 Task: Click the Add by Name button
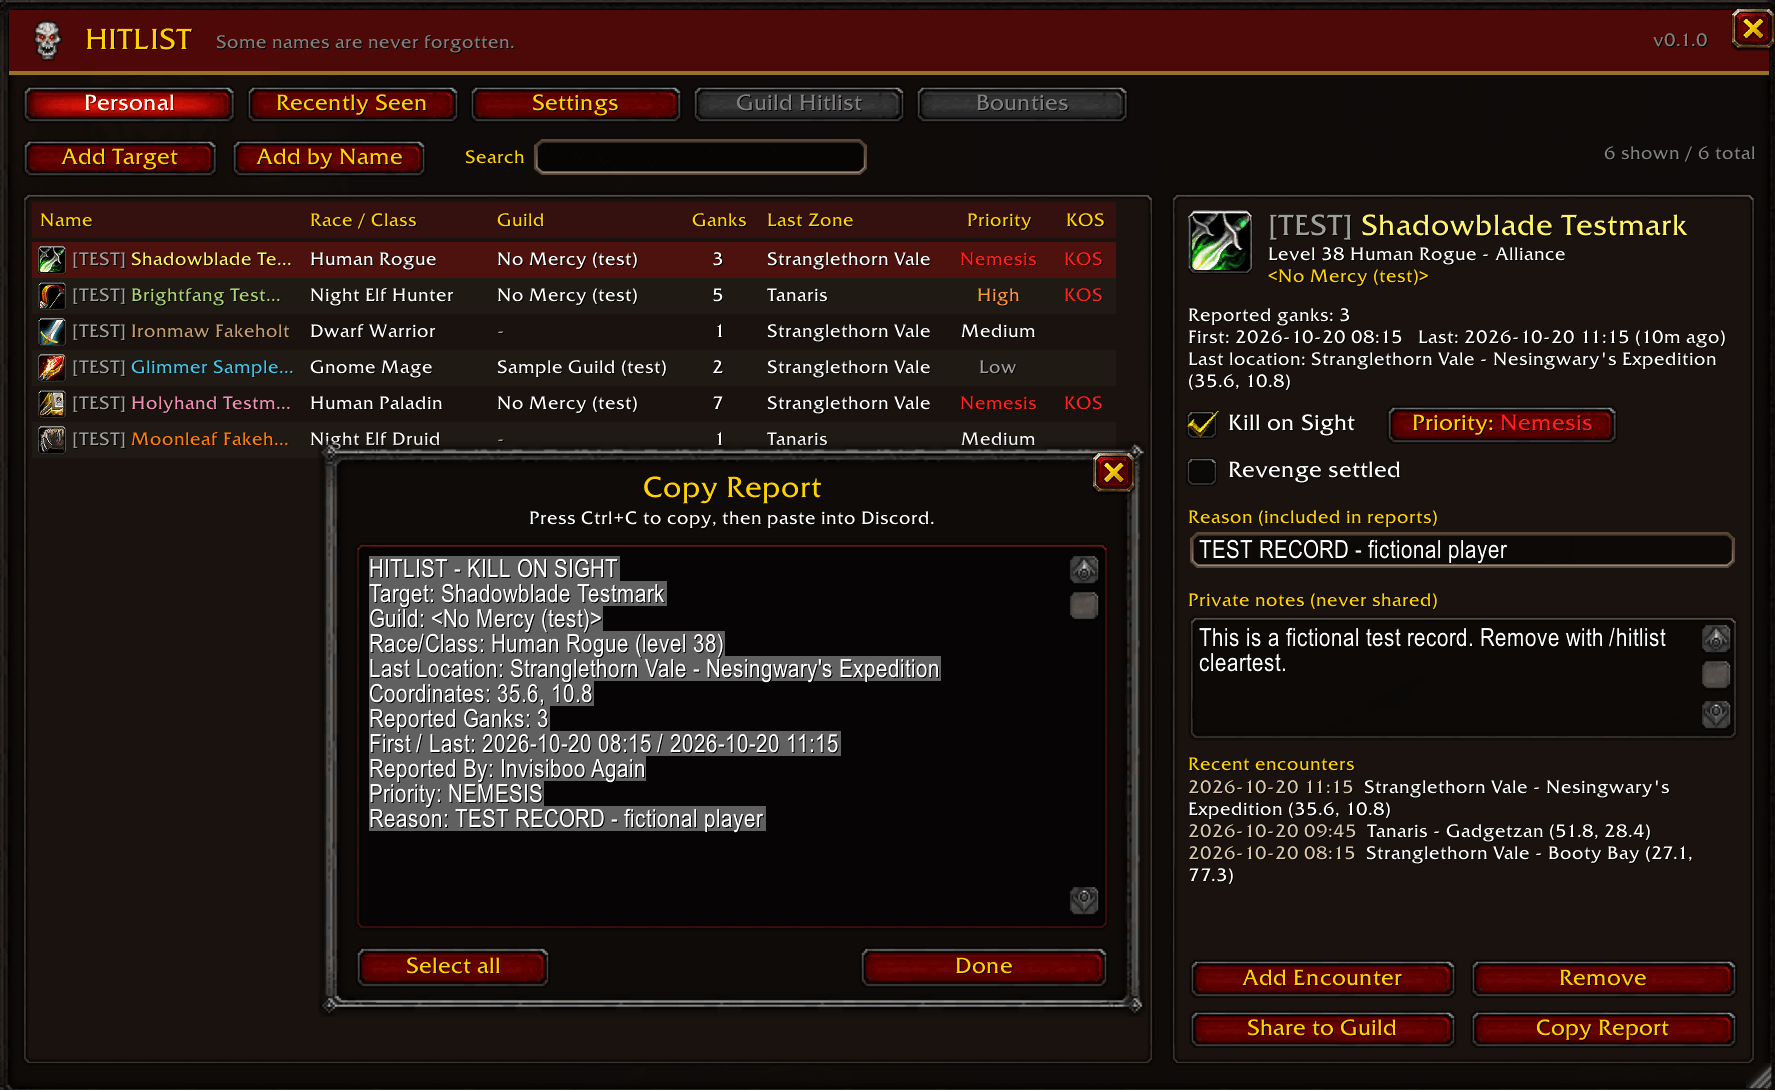click(x=329, y=157)
